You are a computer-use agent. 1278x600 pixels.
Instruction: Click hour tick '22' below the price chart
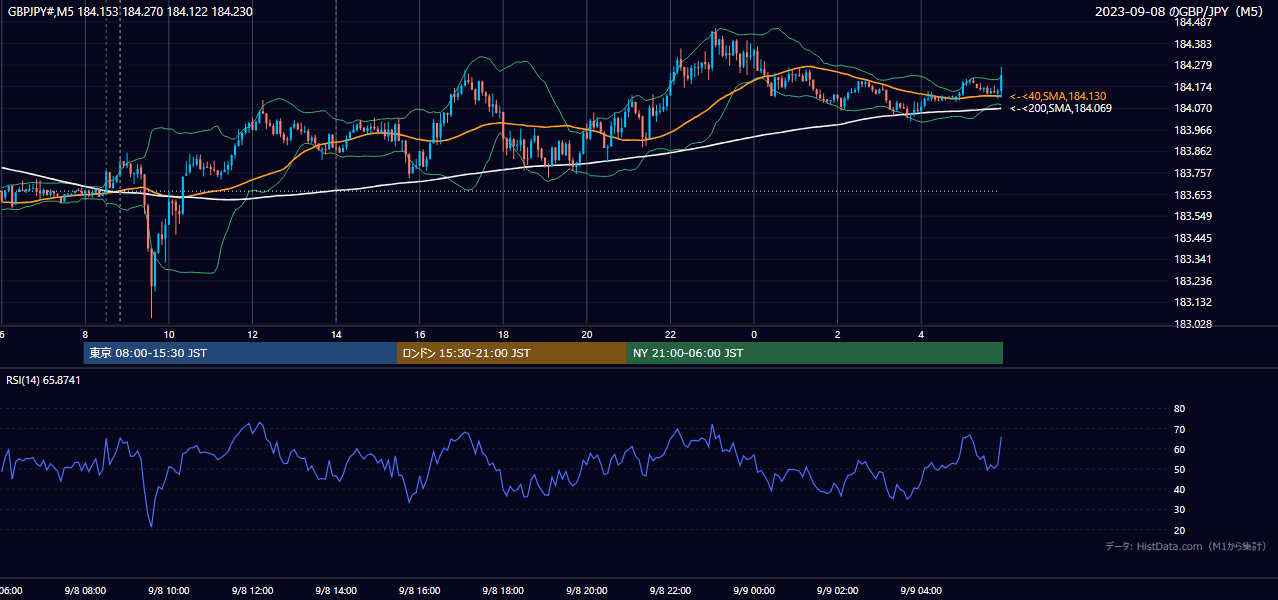670,334
